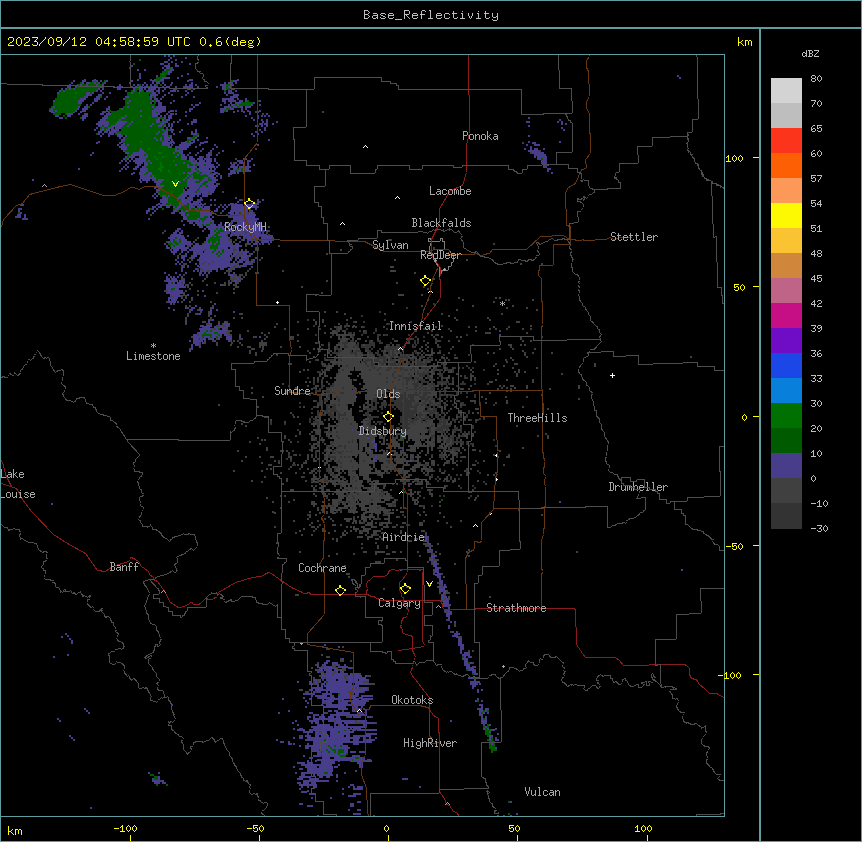862x842 pixels.
Task: Click the Sundre label
Action: (292, 391)
